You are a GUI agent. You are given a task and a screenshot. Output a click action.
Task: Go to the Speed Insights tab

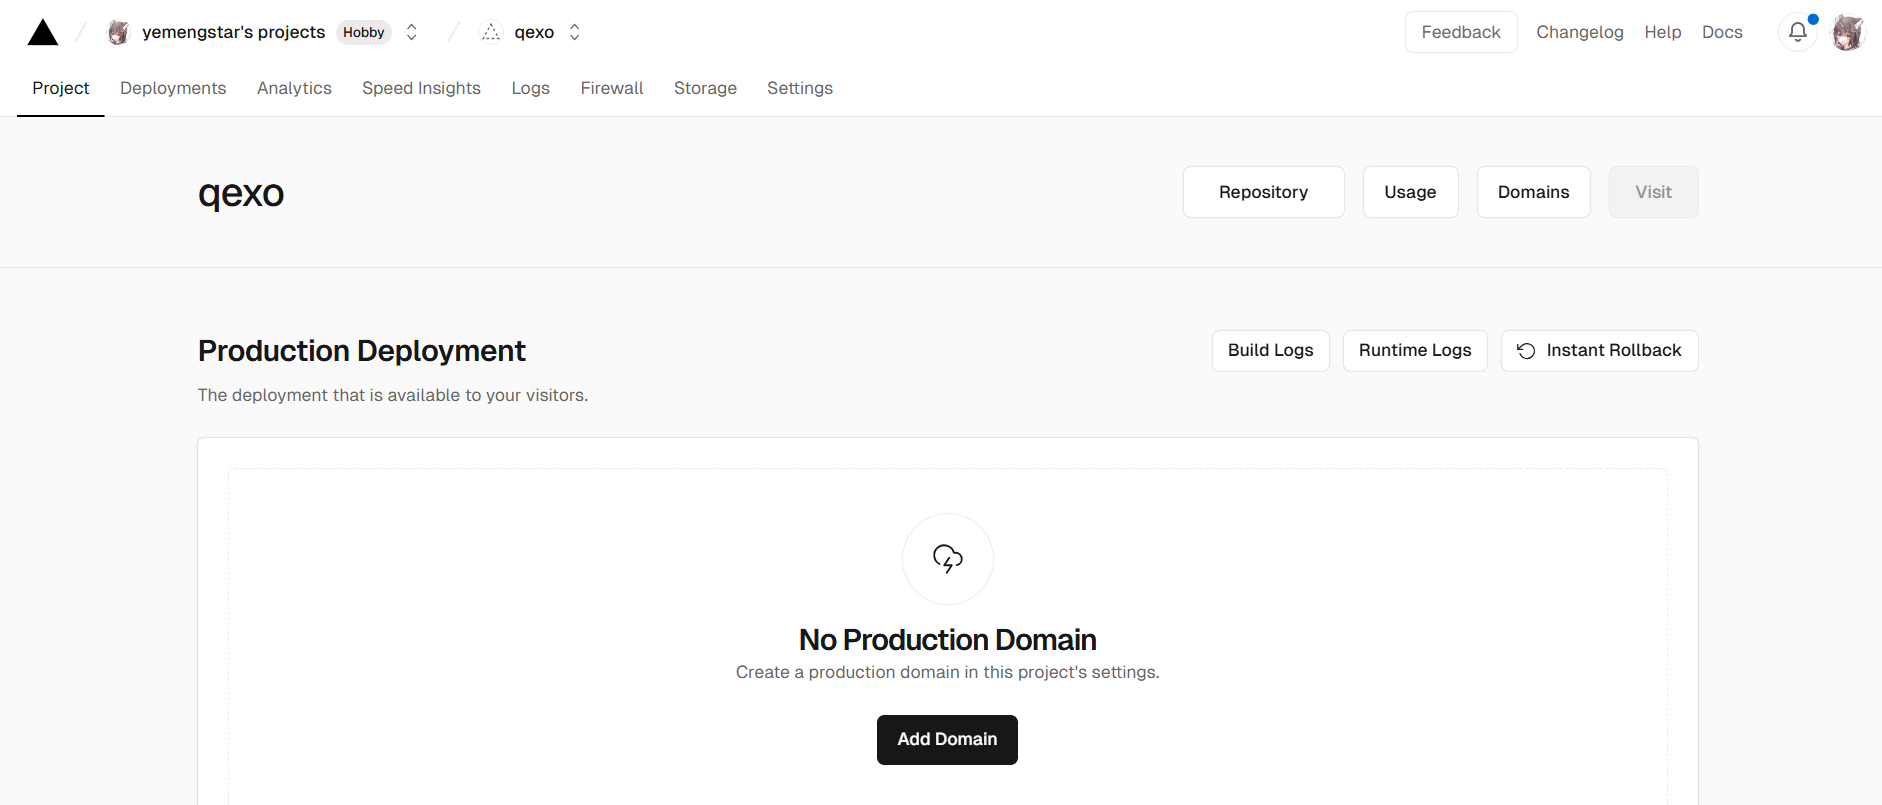pos(421,88)
